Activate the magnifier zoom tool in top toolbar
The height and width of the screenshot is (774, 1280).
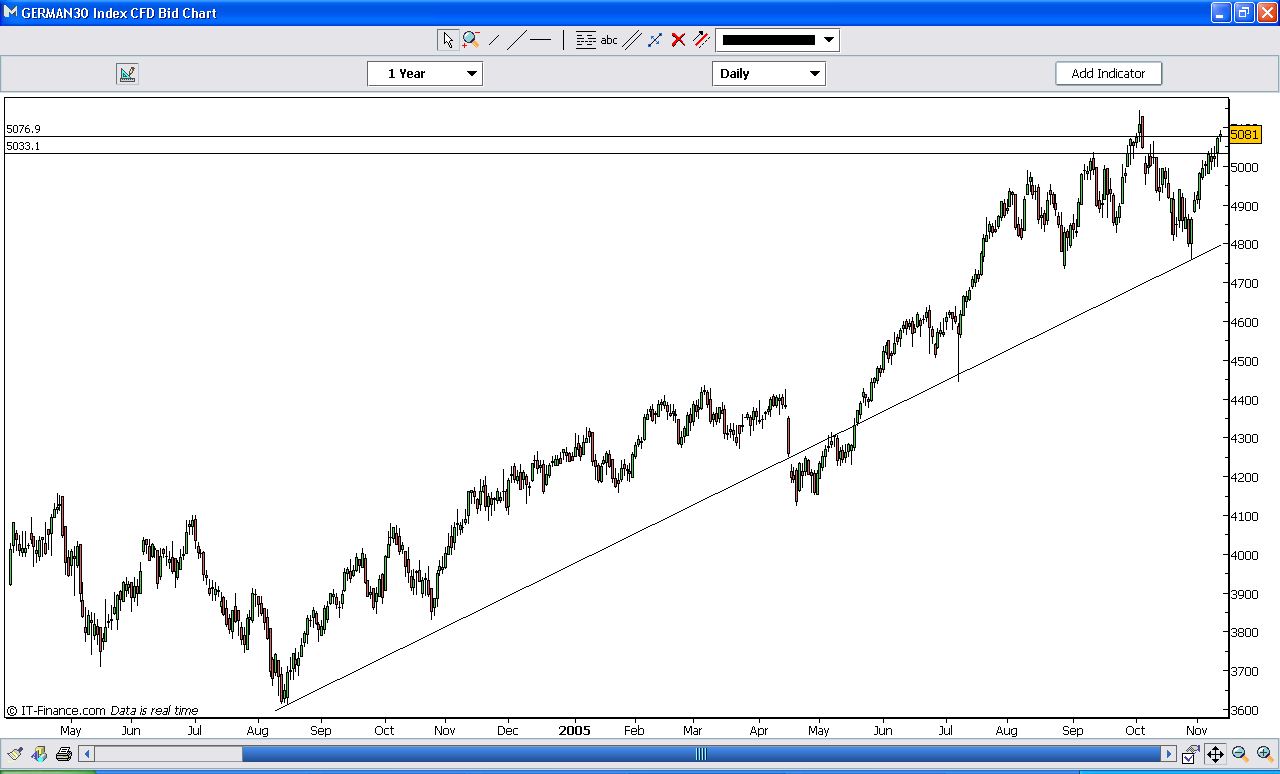tap(470, 40)
